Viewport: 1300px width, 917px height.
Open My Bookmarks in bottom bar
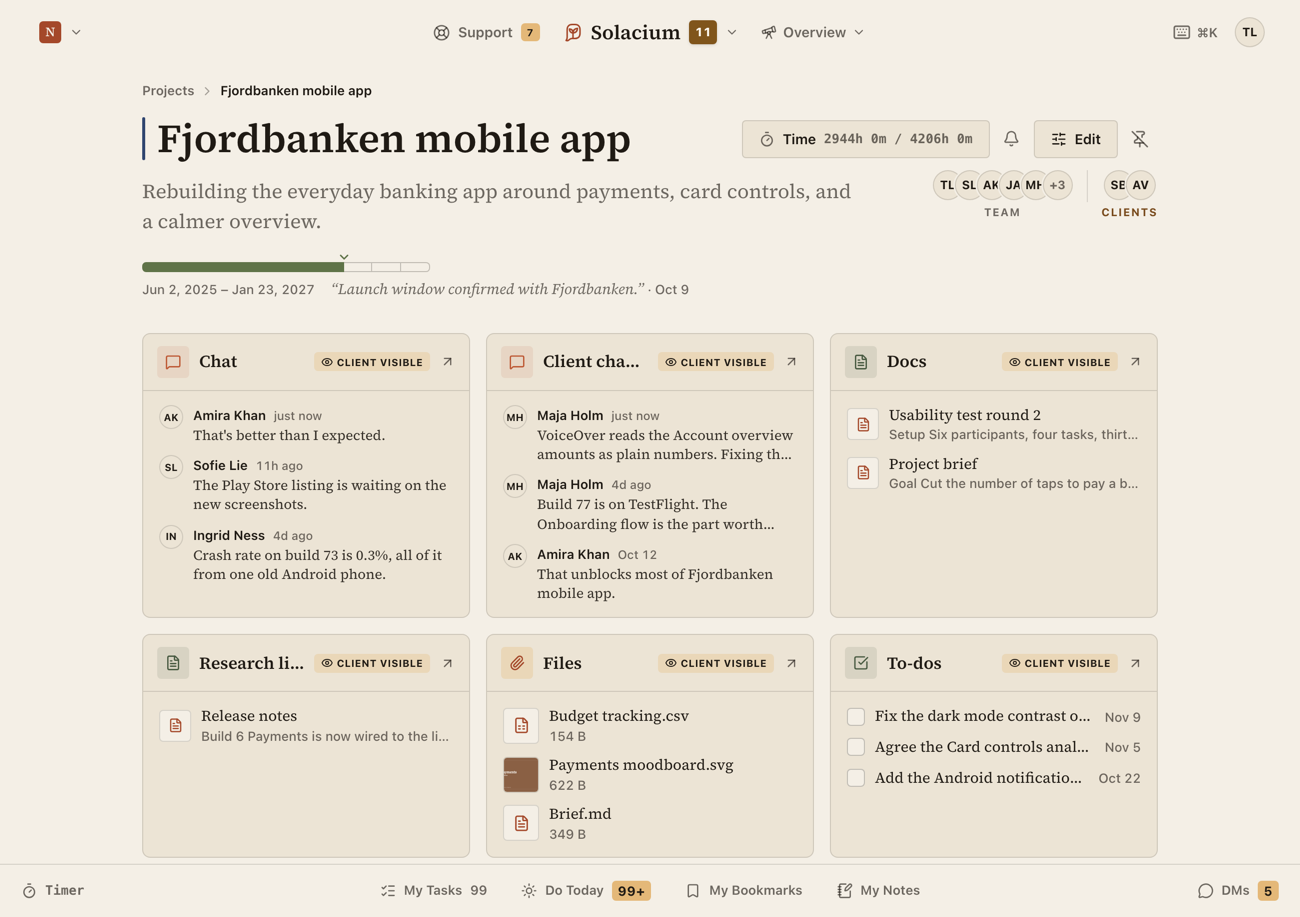point(744,890)
